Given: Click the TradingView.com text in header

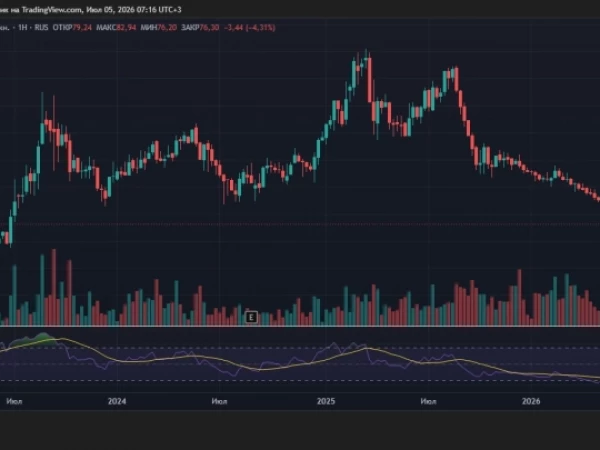Looking at the screenshot, I should click(x=51, y=10).
